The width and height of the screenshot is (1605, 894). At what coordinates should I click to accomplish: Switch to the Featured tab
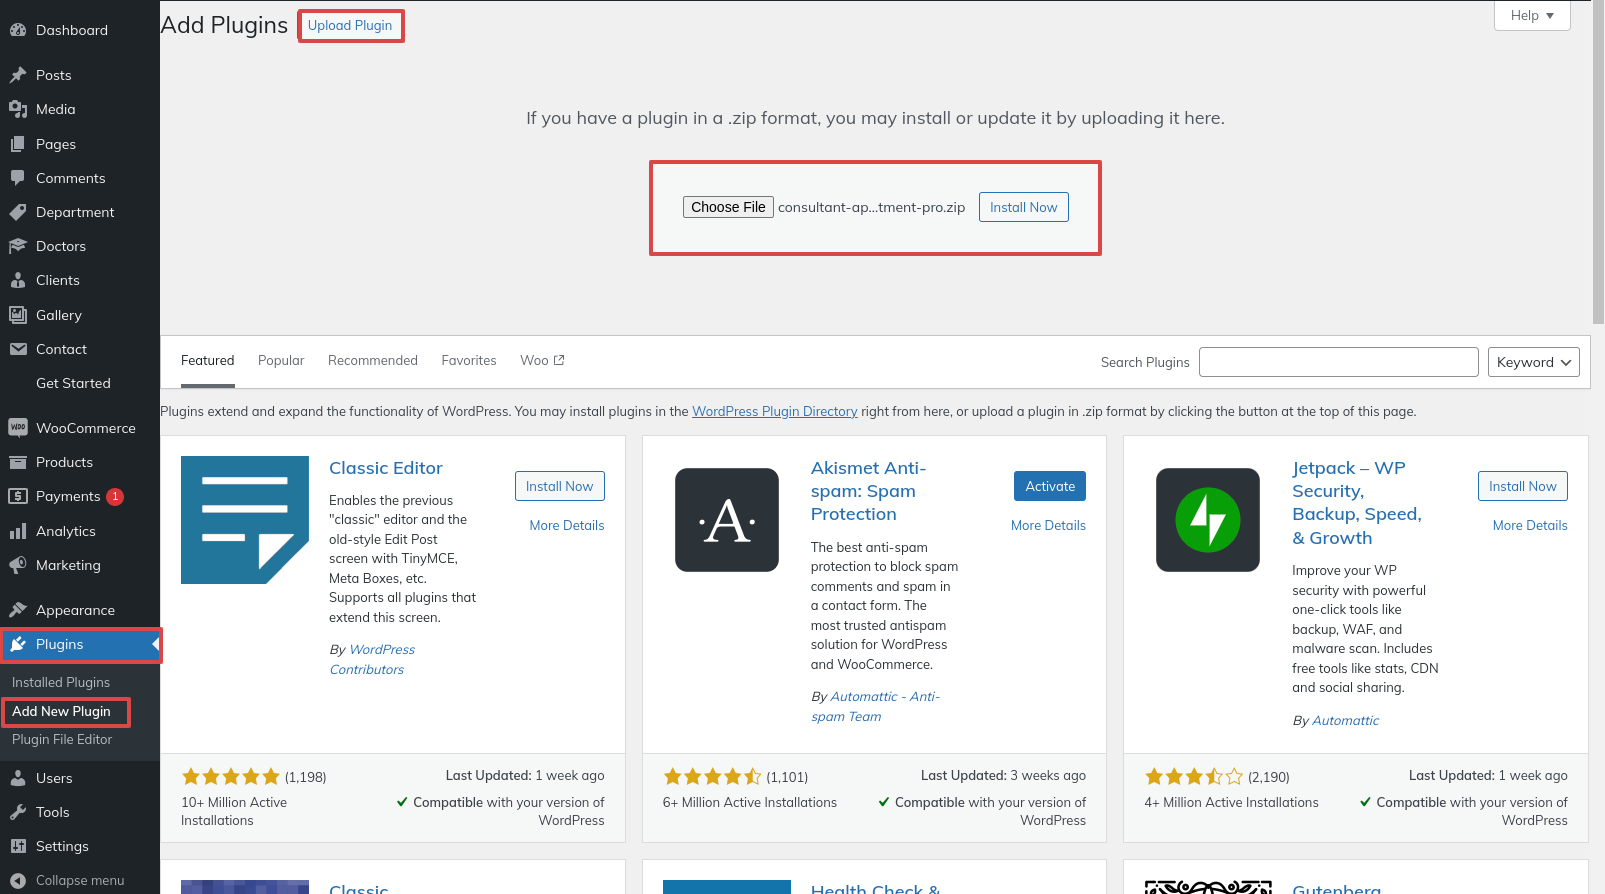point(208,361)
